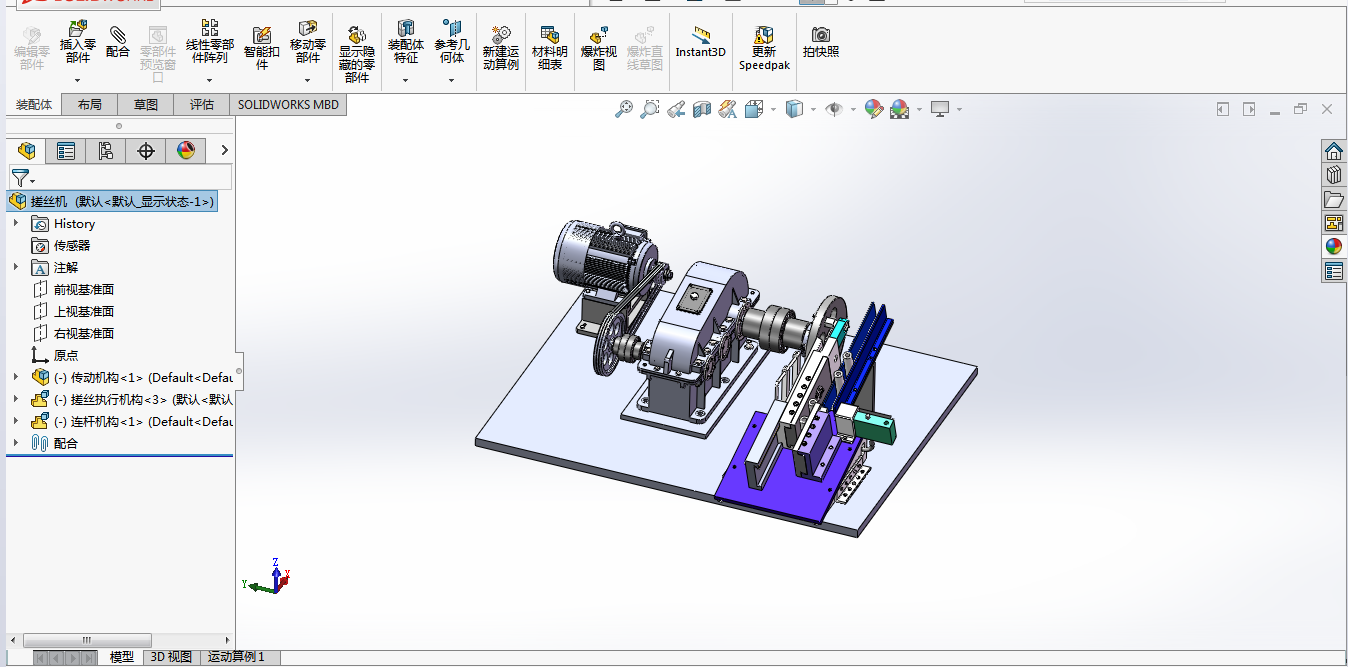
Task: Open View Palette icon in task pane
Action: (x=1334, y=223)
